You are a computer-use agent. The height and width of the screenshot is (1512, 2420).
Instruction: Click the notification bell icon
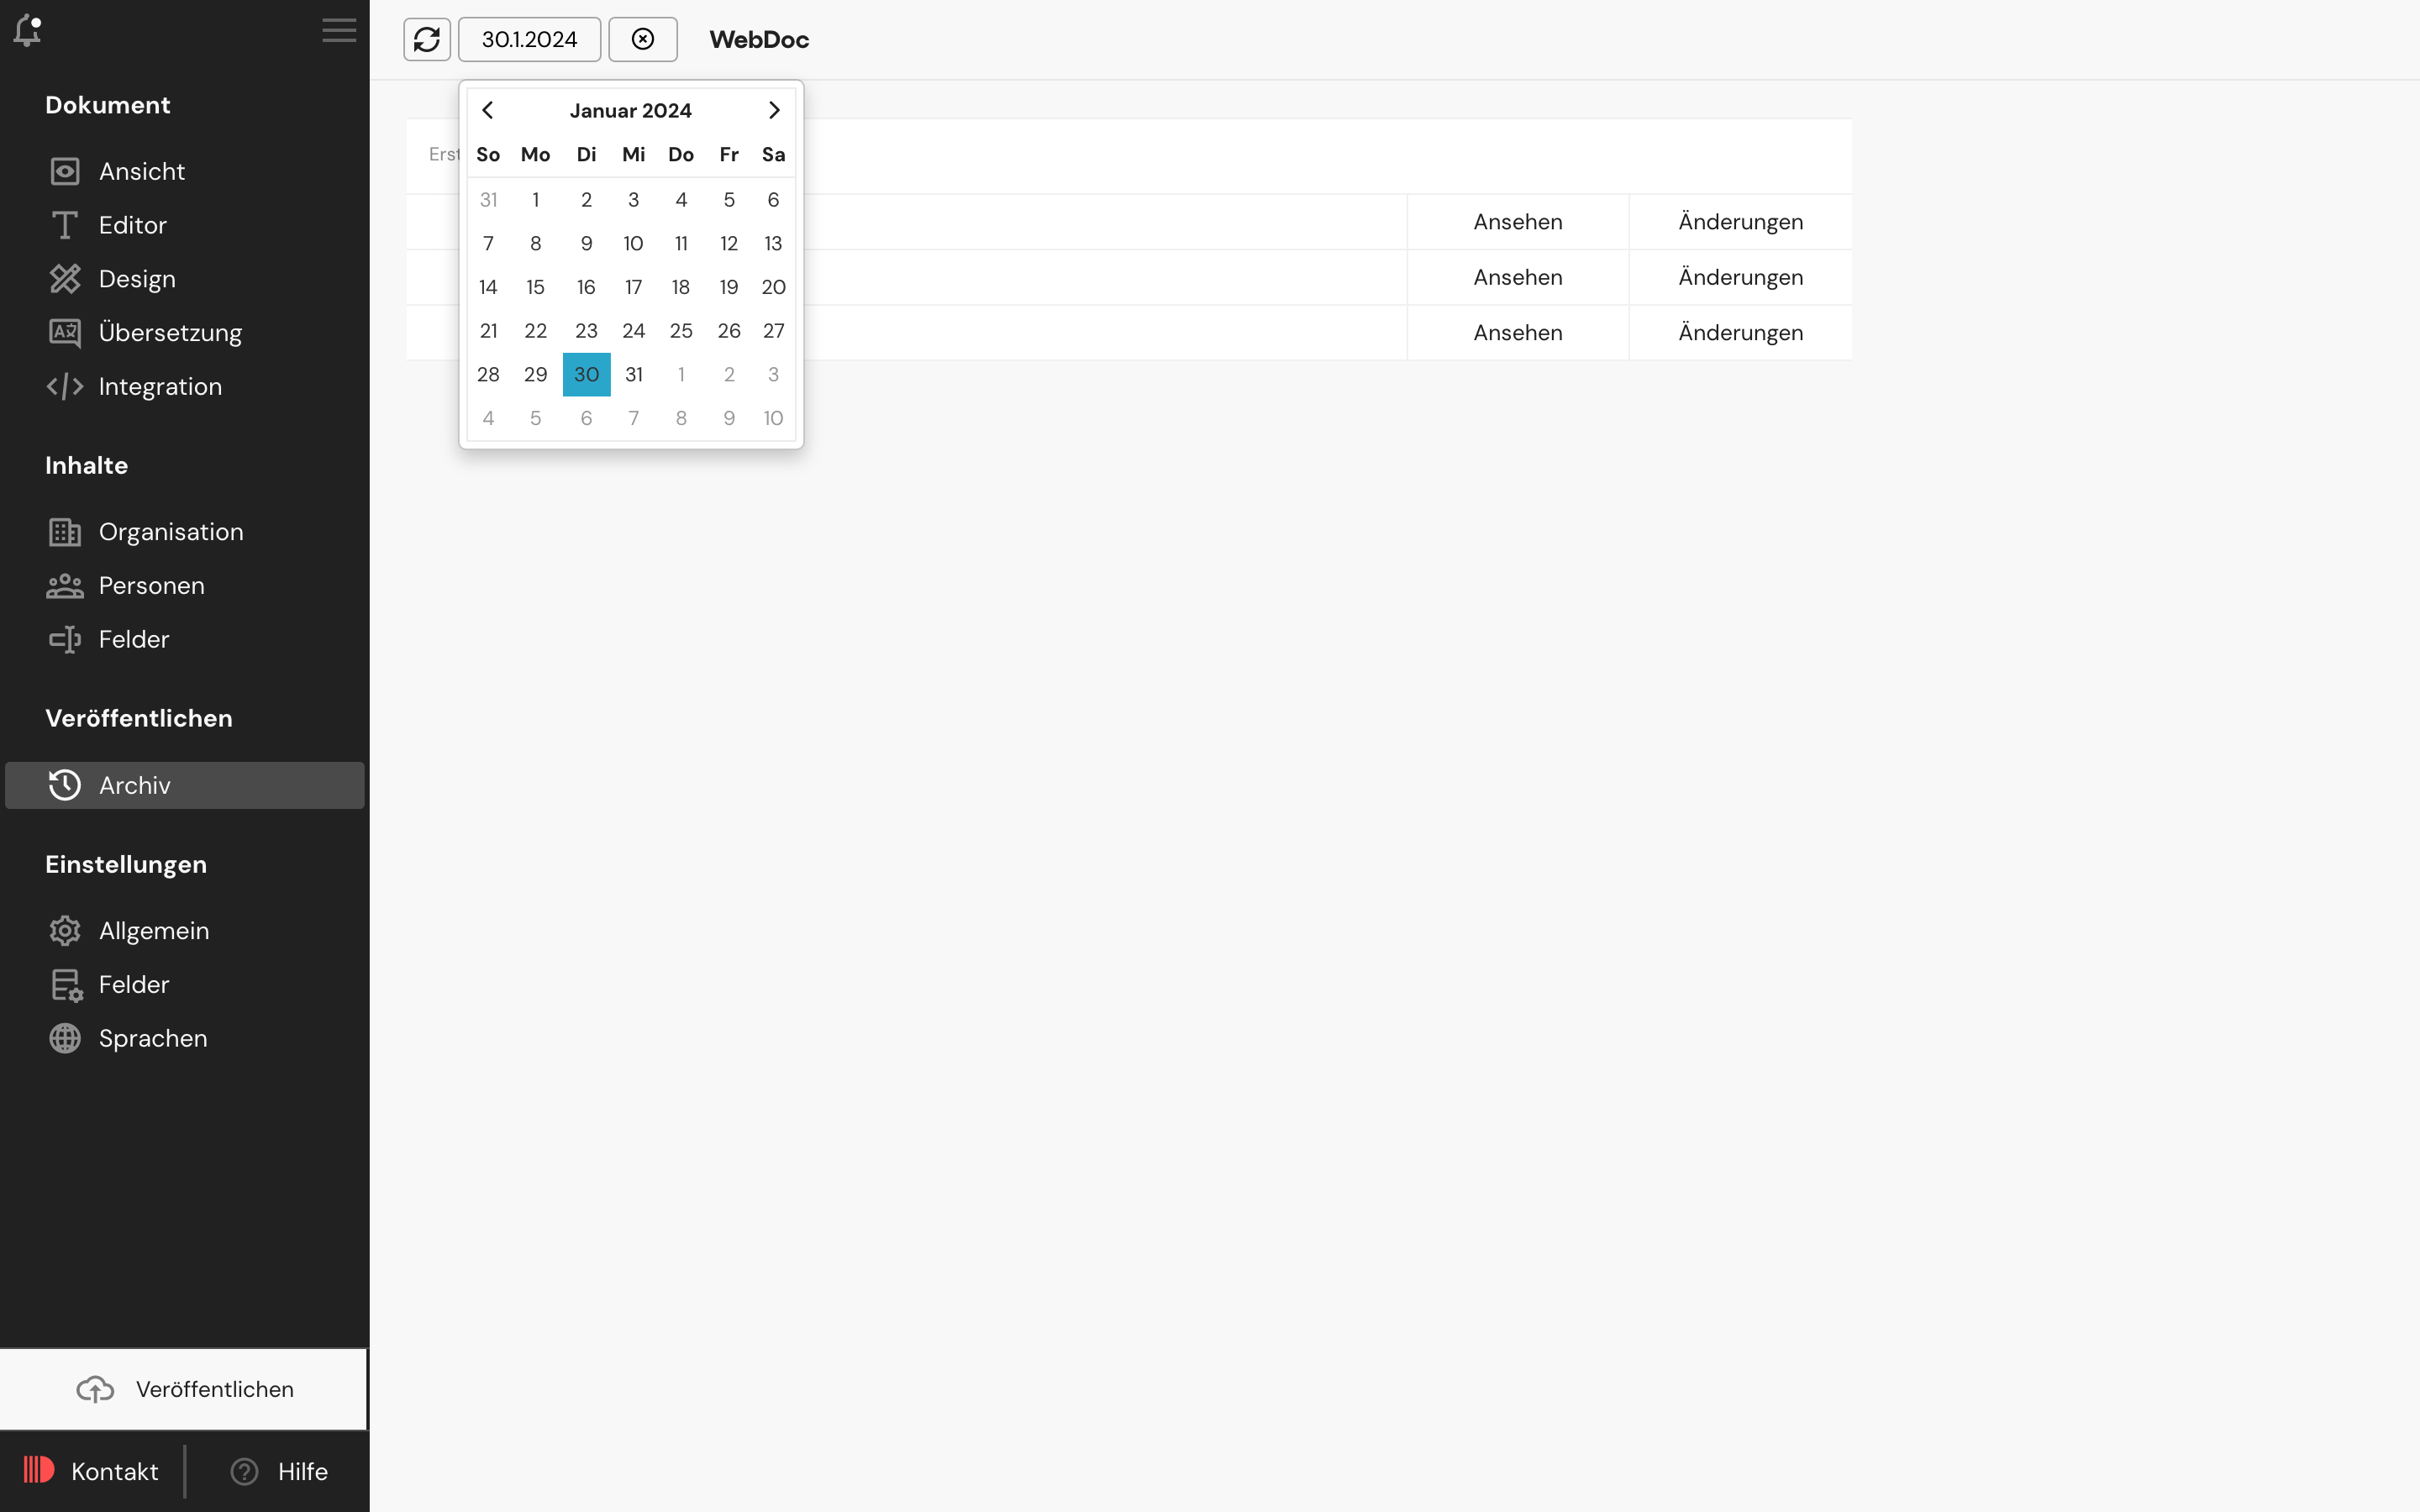pos(28,30)
